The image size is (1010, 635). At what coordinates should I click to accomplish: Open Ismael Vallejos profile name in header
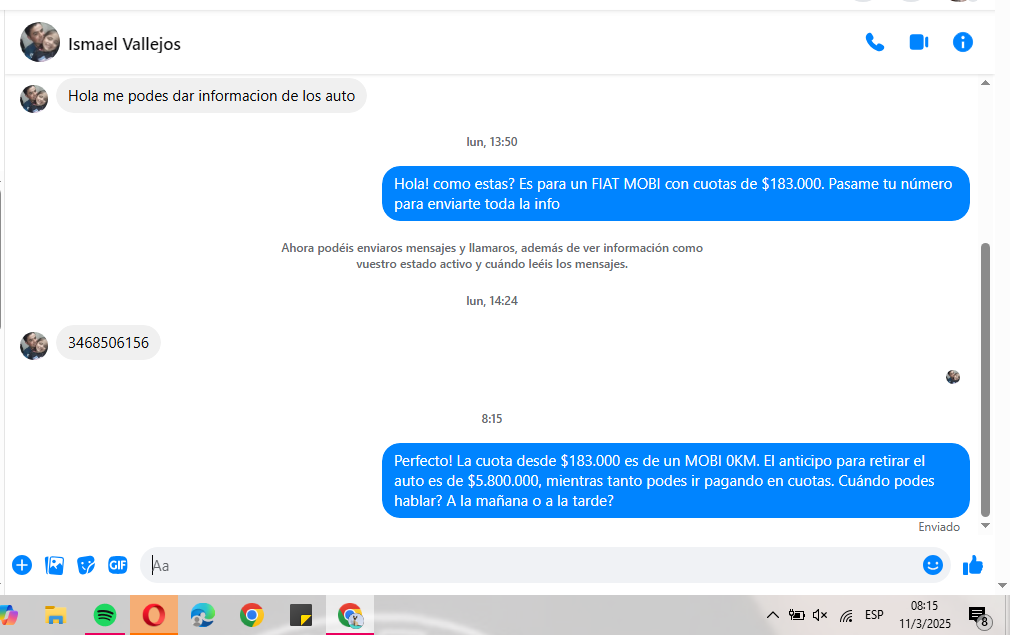coord(124,44)
